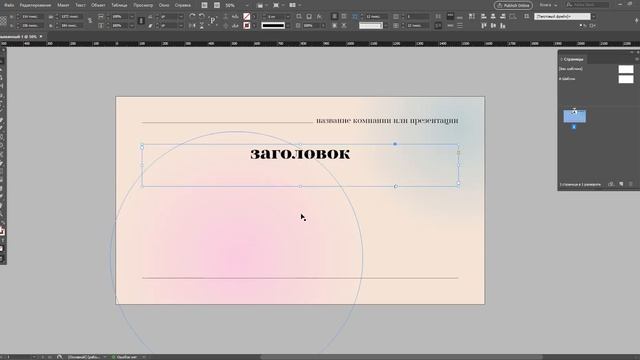Click Align right edges icon
This screenshot has height=360, width=640.
click(503, 16)
